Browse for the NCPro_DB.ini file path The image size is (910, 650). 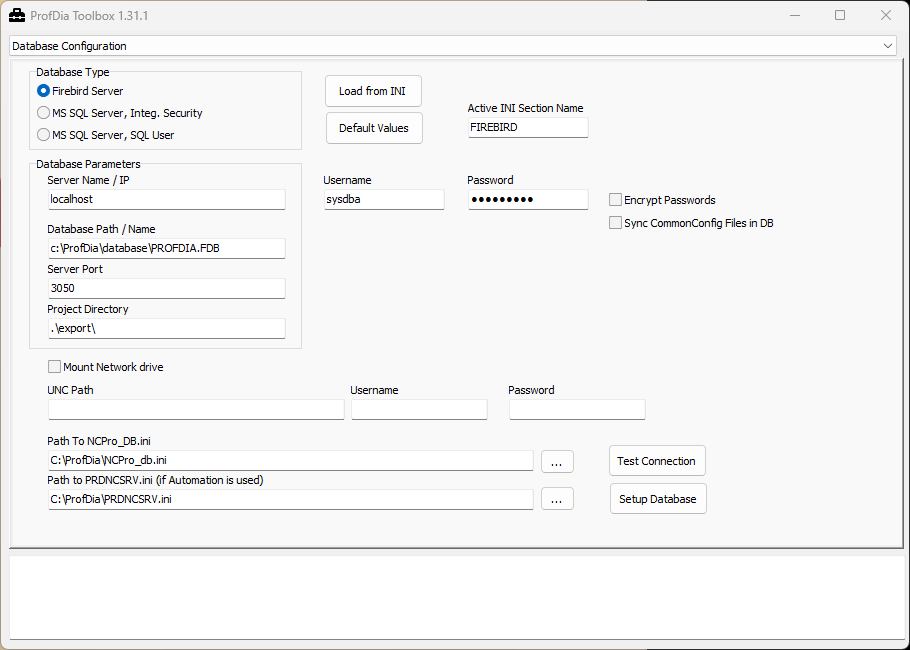[557, 461]
